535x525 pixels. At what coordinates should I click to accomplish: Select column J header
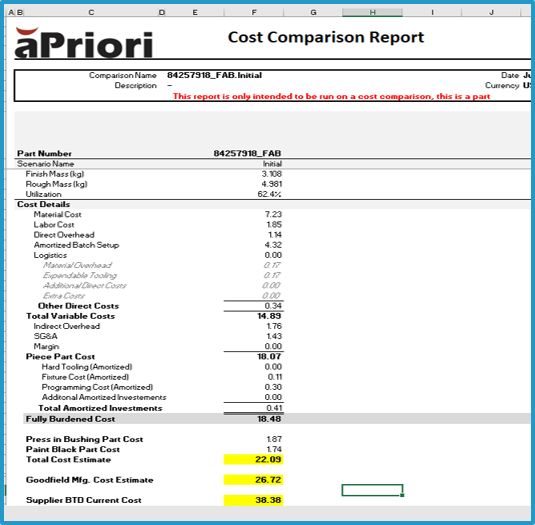491,12
